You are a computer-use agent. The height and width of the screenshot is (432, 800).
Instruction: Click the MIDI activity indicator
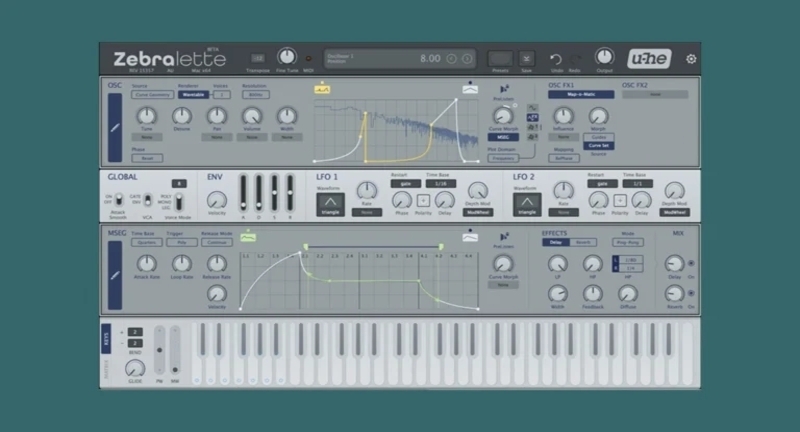click(x=308, y=59)
